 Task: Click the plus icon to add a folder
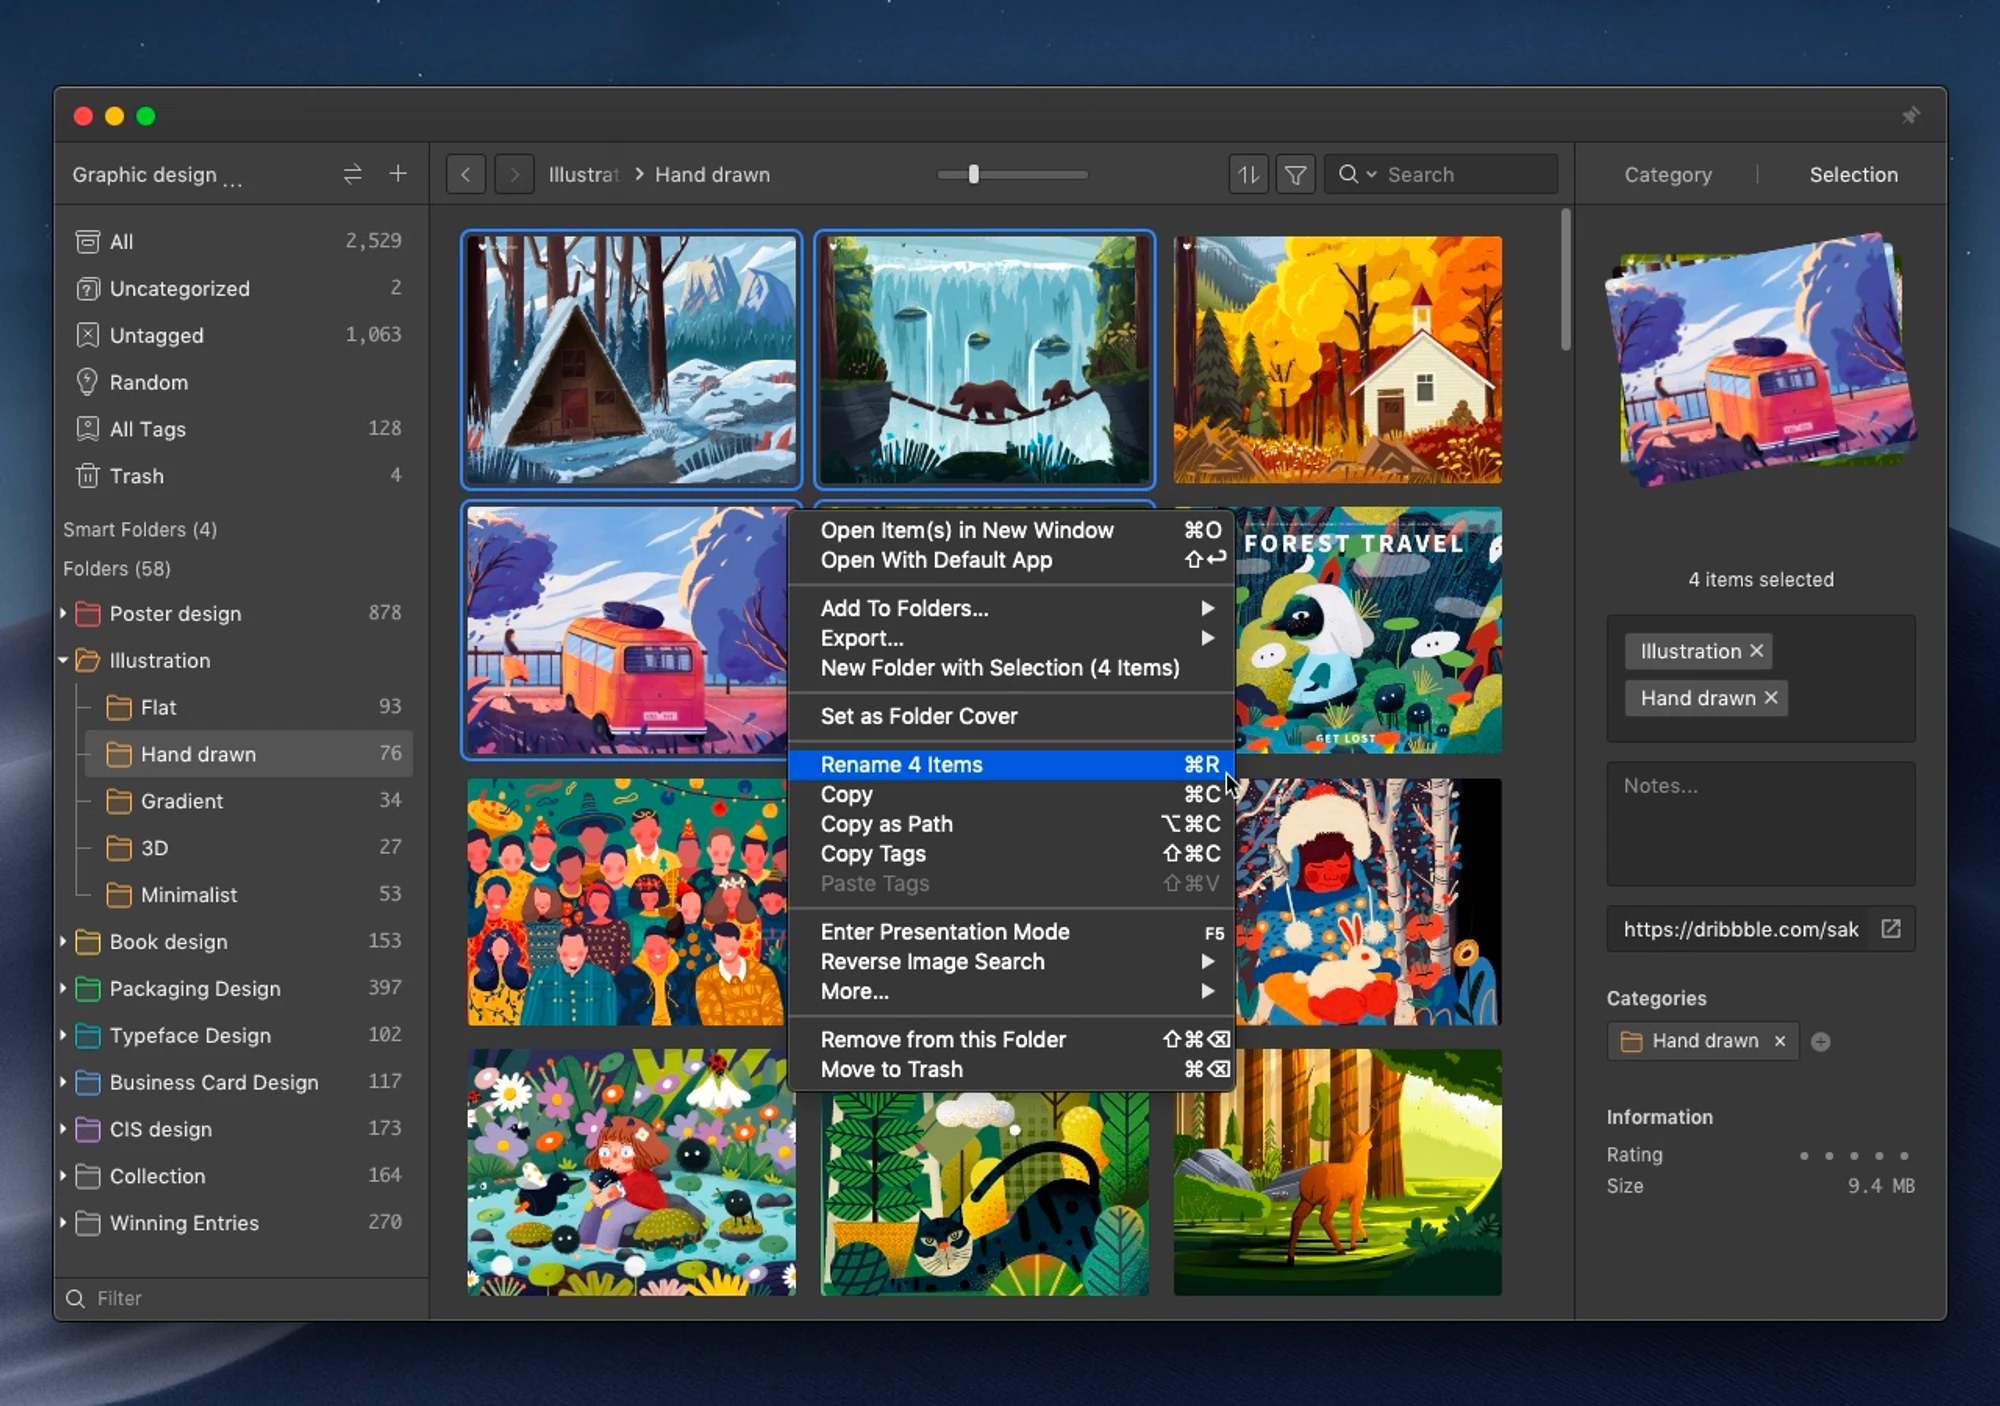(397, 174)
